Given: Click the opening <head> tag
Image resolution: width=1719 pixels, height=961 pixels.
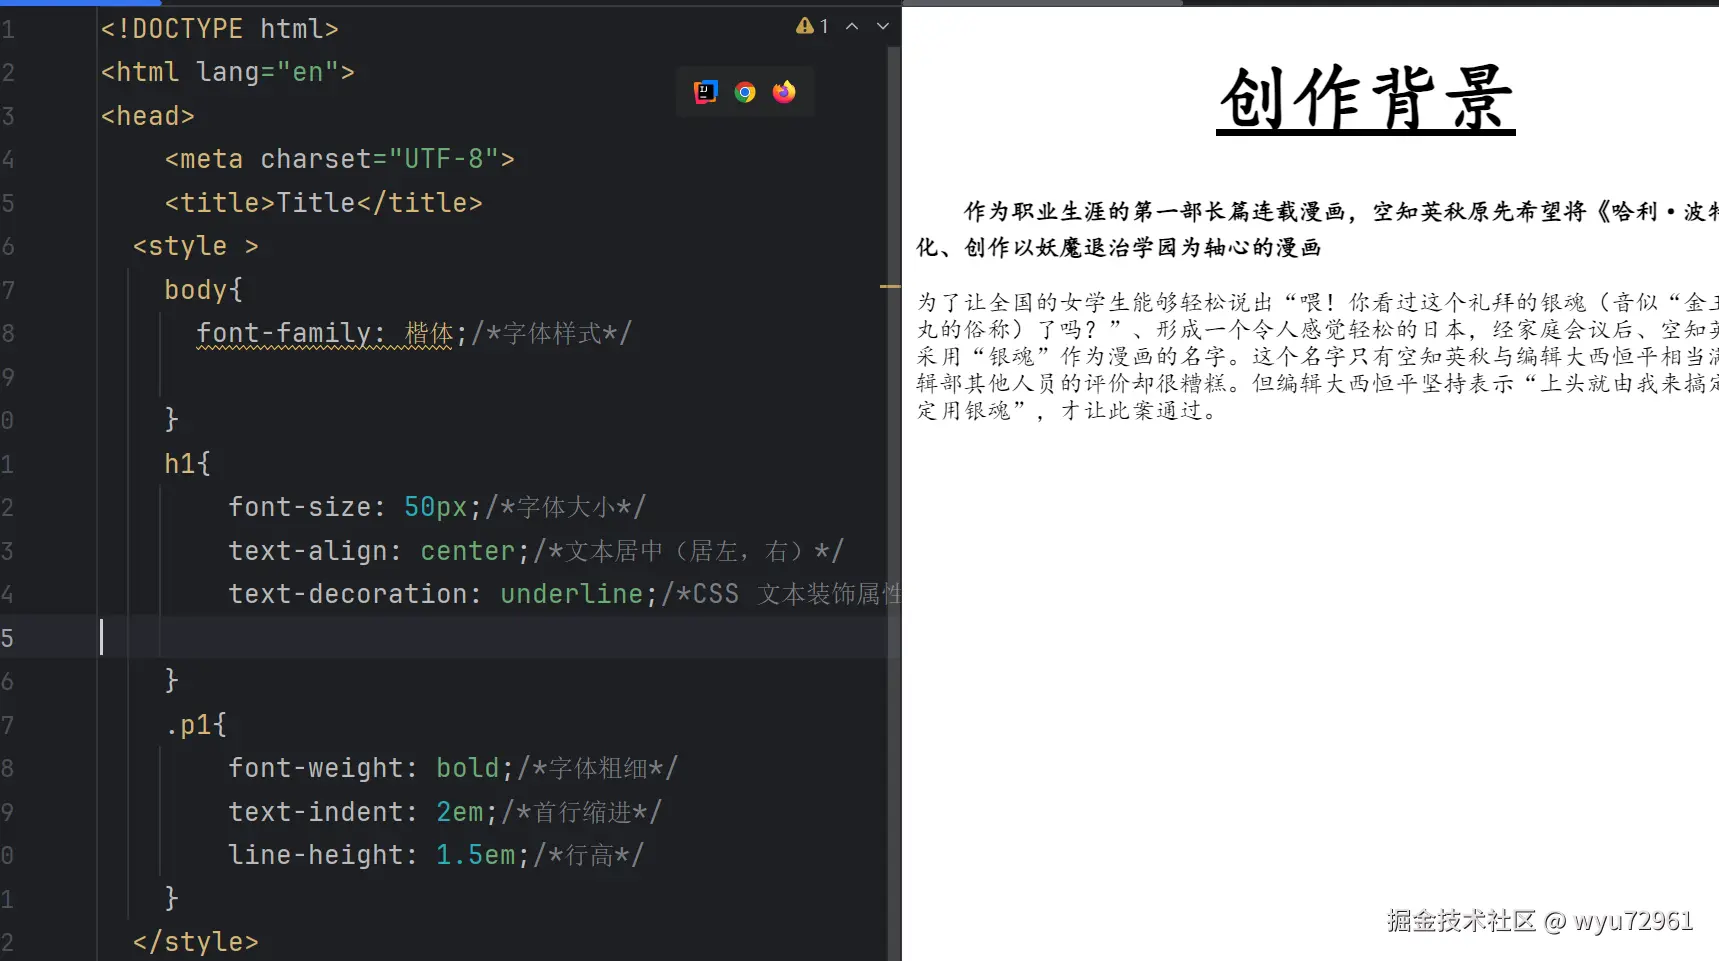Looking at the screenshot, I should pyautogui.click(x=148, y=116).
